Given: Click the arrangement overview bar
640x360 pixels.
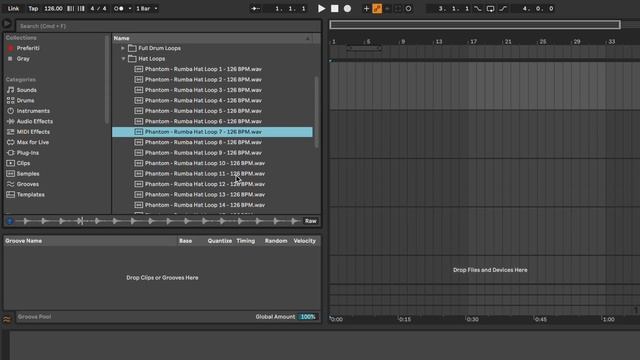Looking at the screenshot, I should pyautogui.click(x=475, y=25).
